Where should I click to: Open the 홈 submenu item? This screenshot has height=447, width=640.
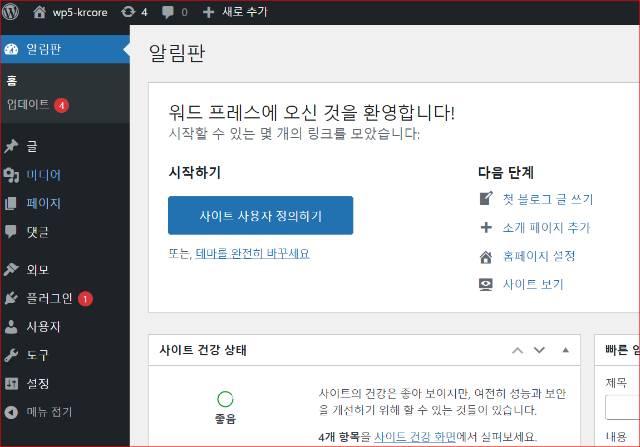click(12, 80)
